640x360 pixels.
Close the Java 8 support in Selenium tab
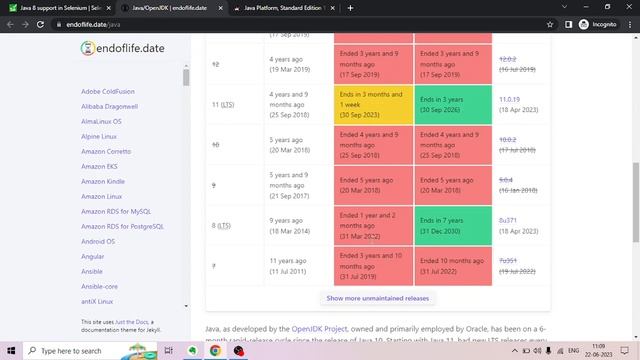pyautogui.click(x=109, y=8)
